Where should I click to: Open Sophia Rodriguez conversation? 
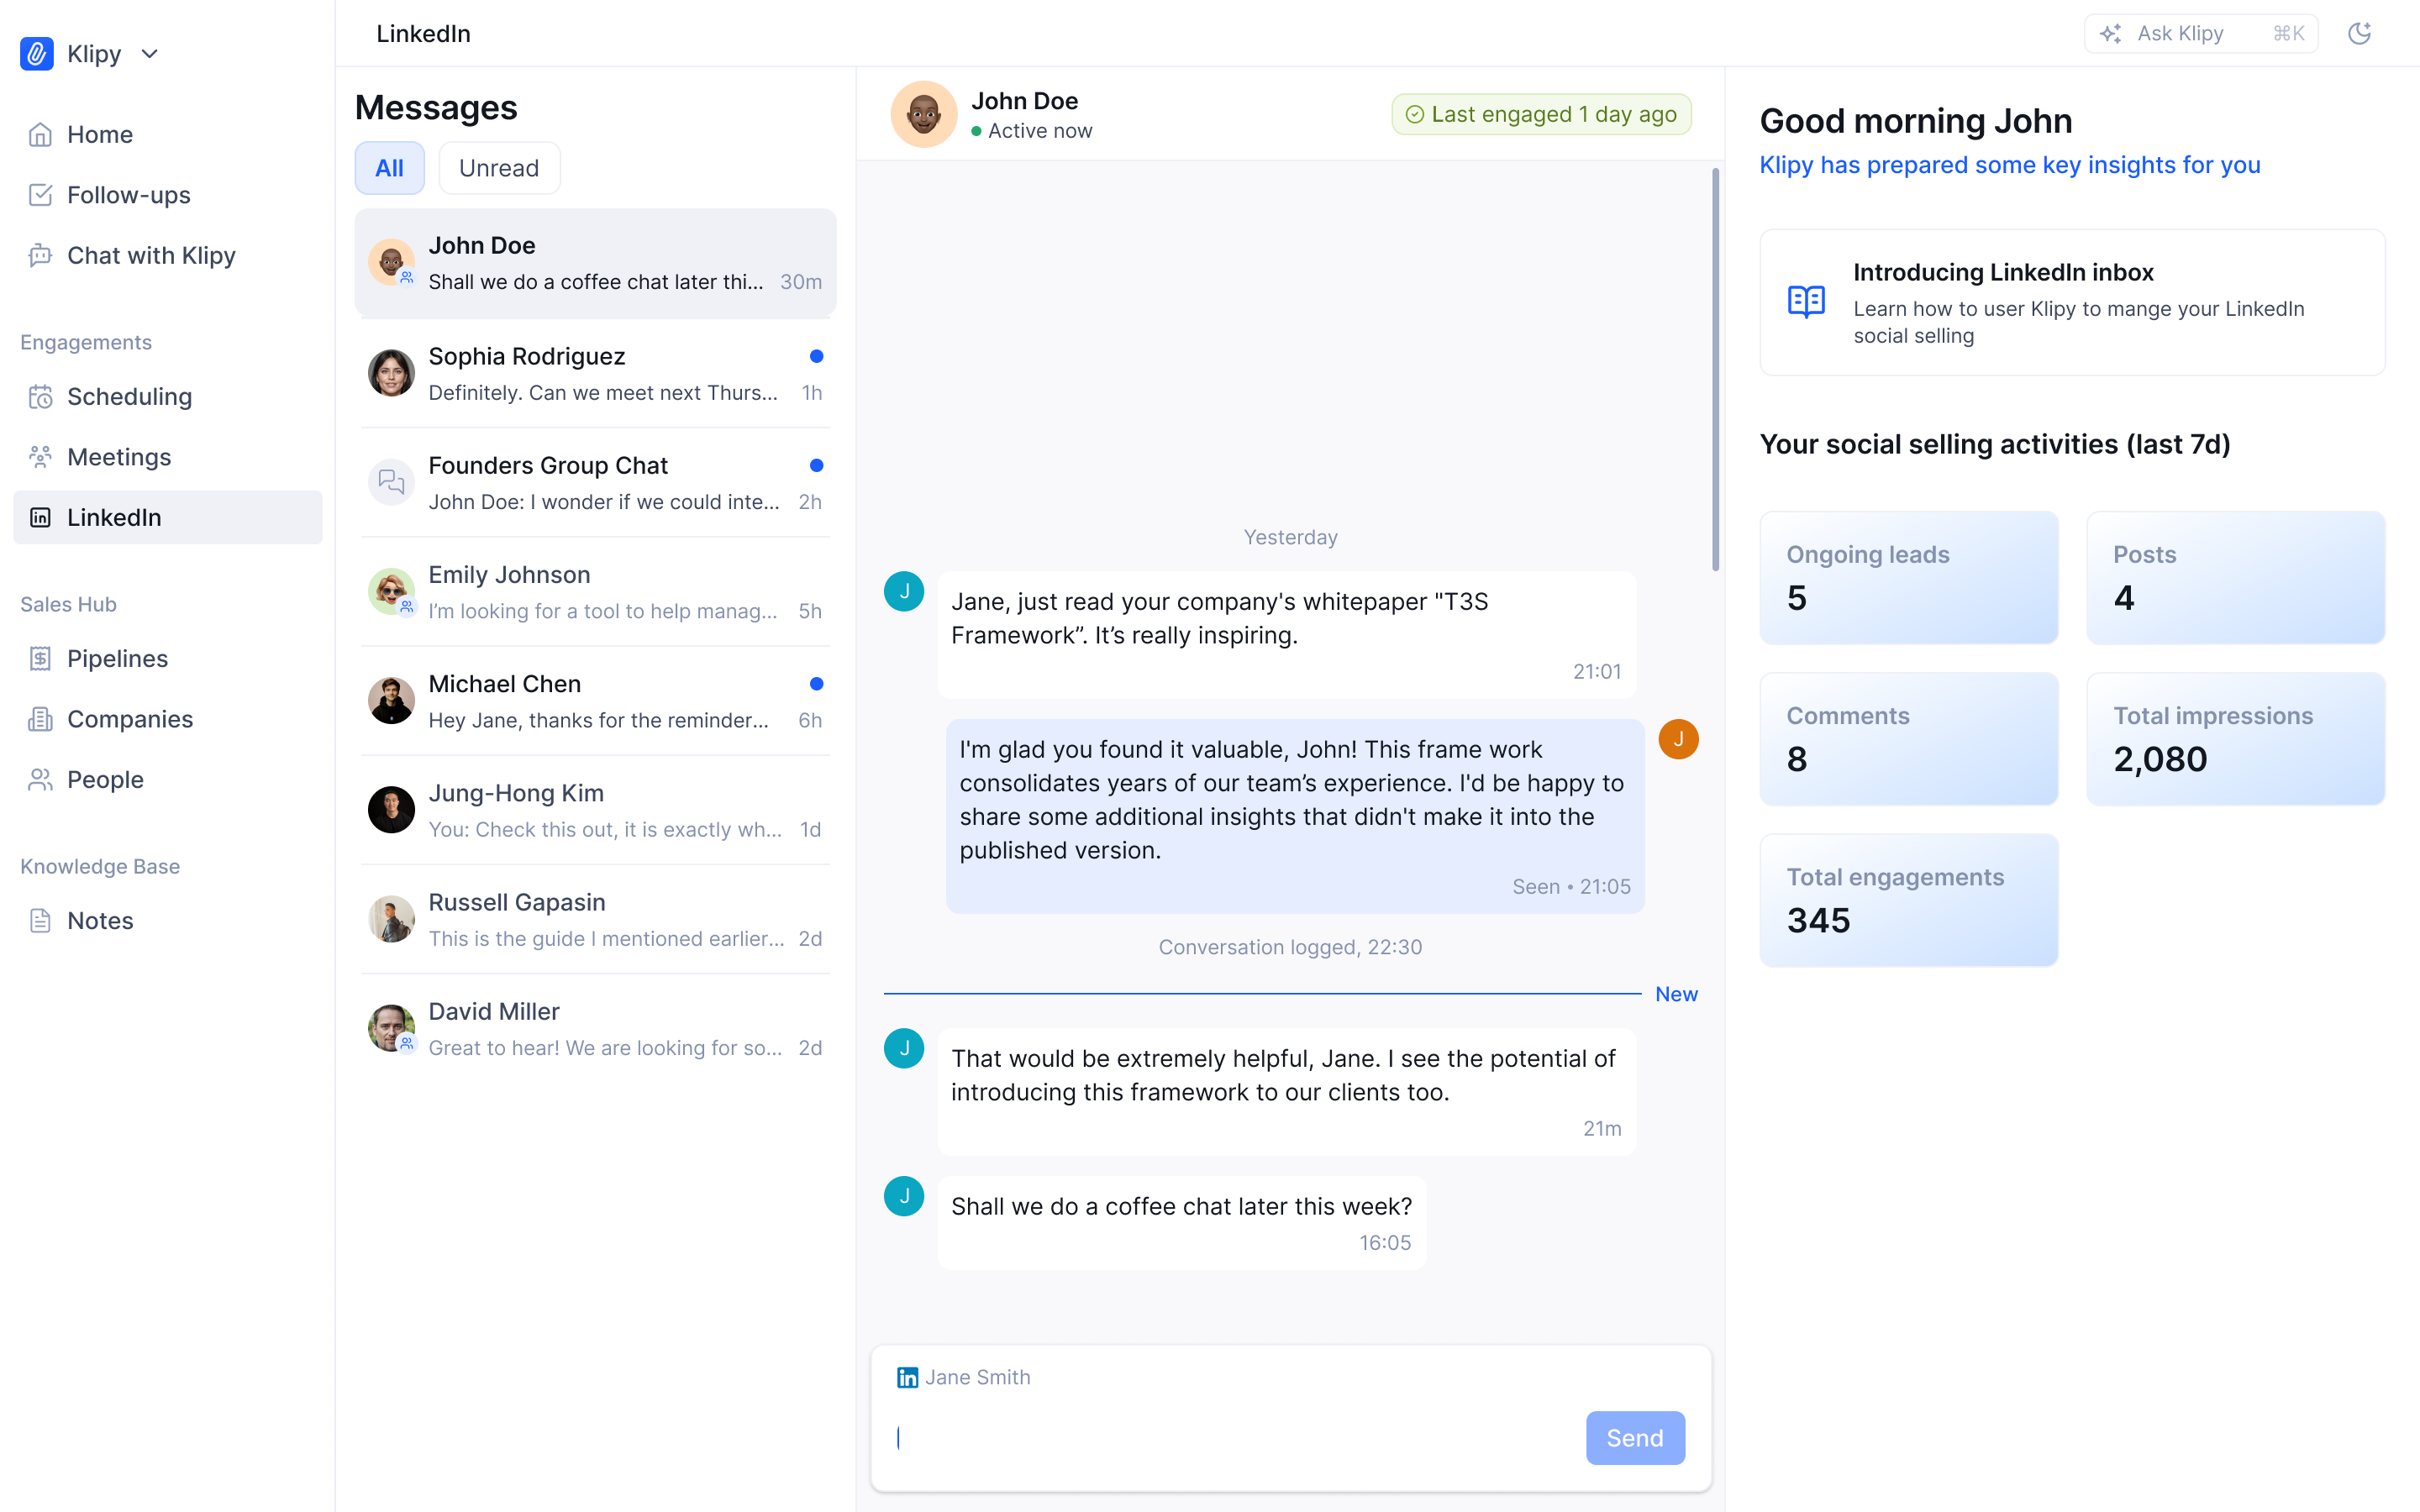pyautogui.click(x=595, y=374)
